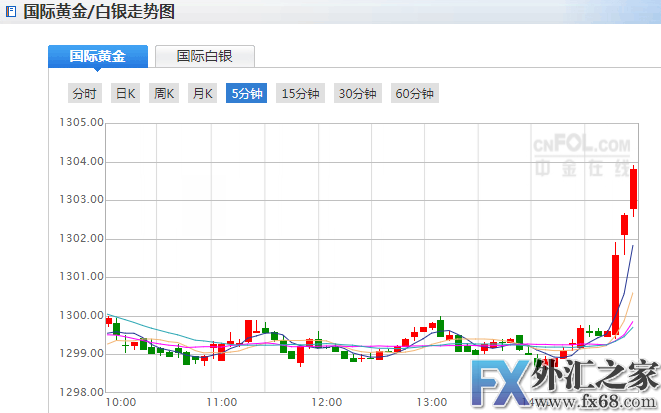Click the panel icon beside 国际黄金/白银走势图 title
Viewport: 661px width, 413px height.
click(x=11, y=11)
